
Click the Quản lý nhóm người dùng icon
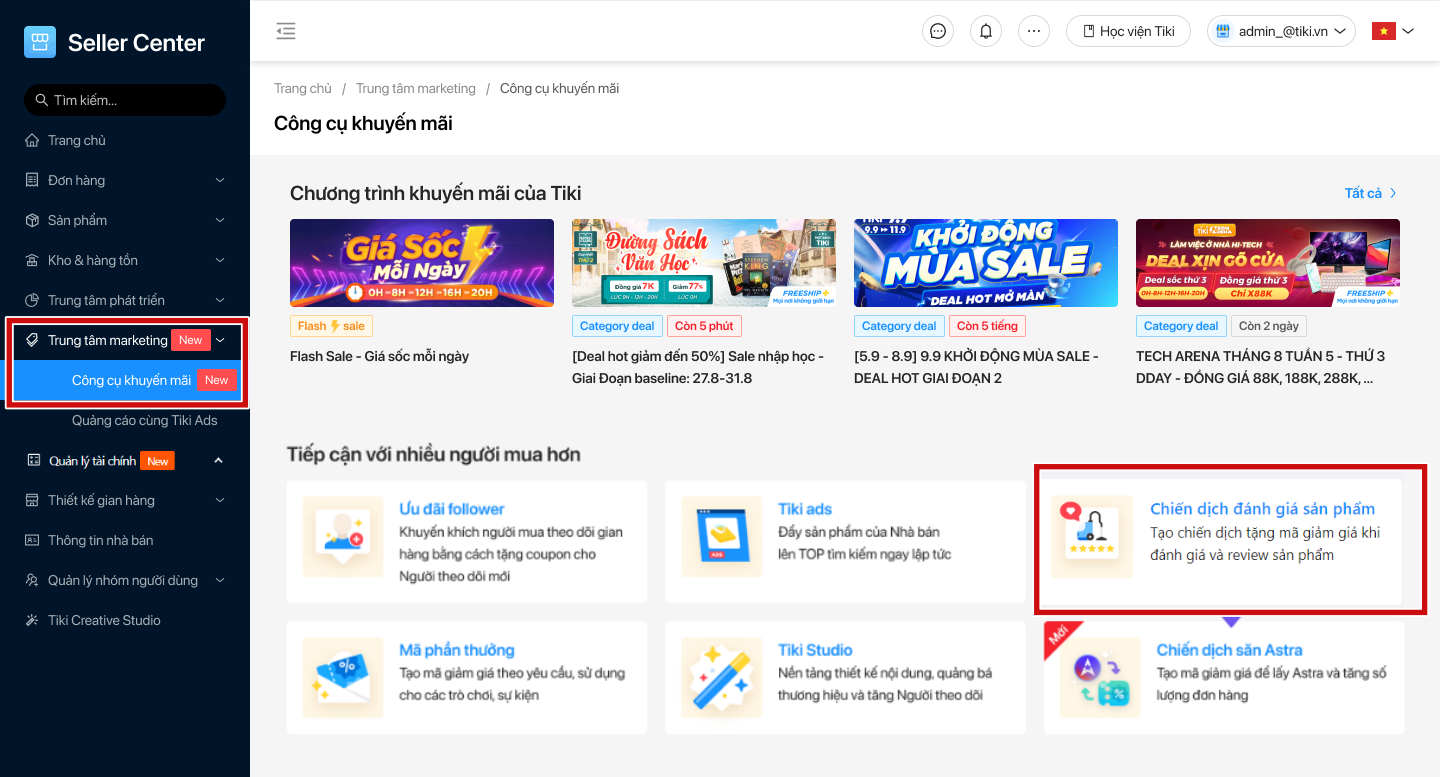point(32,580)
